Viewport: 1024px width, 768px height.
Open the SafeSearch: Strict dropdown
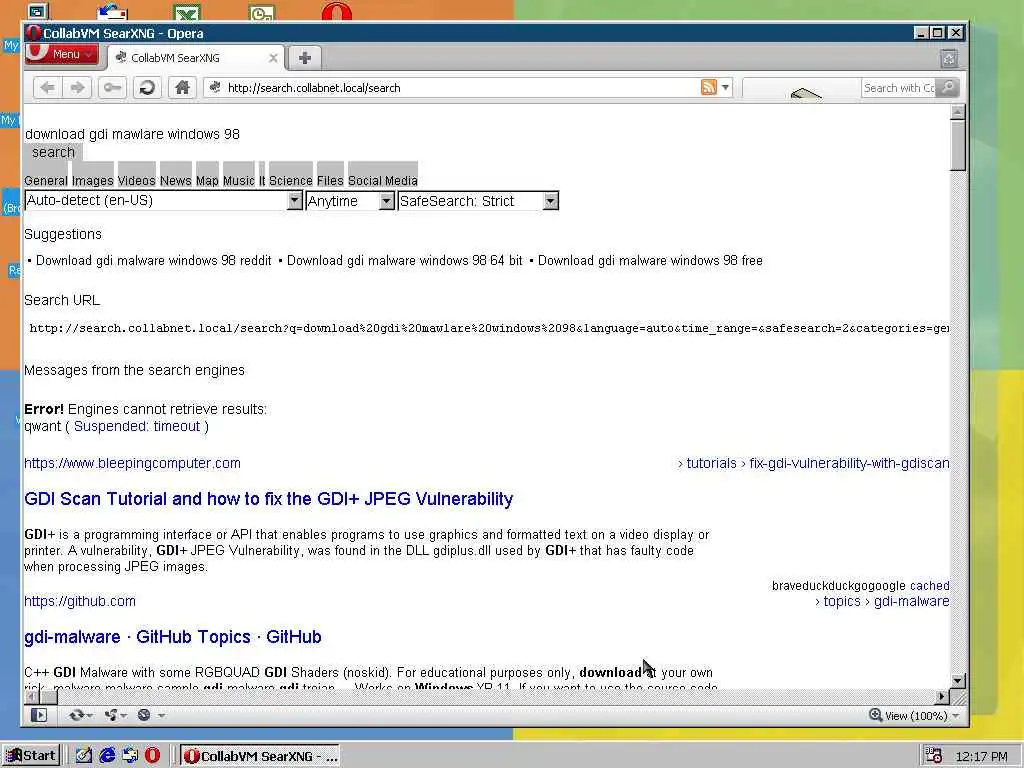[x=478, y=200]
